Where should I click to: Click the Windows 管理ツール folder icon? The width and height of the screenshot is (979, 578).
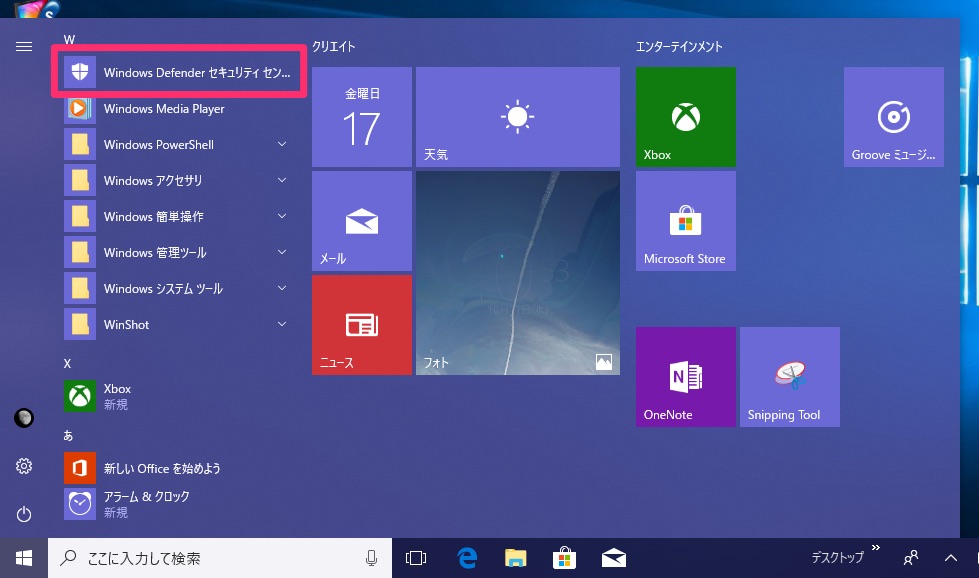(80, 252)
